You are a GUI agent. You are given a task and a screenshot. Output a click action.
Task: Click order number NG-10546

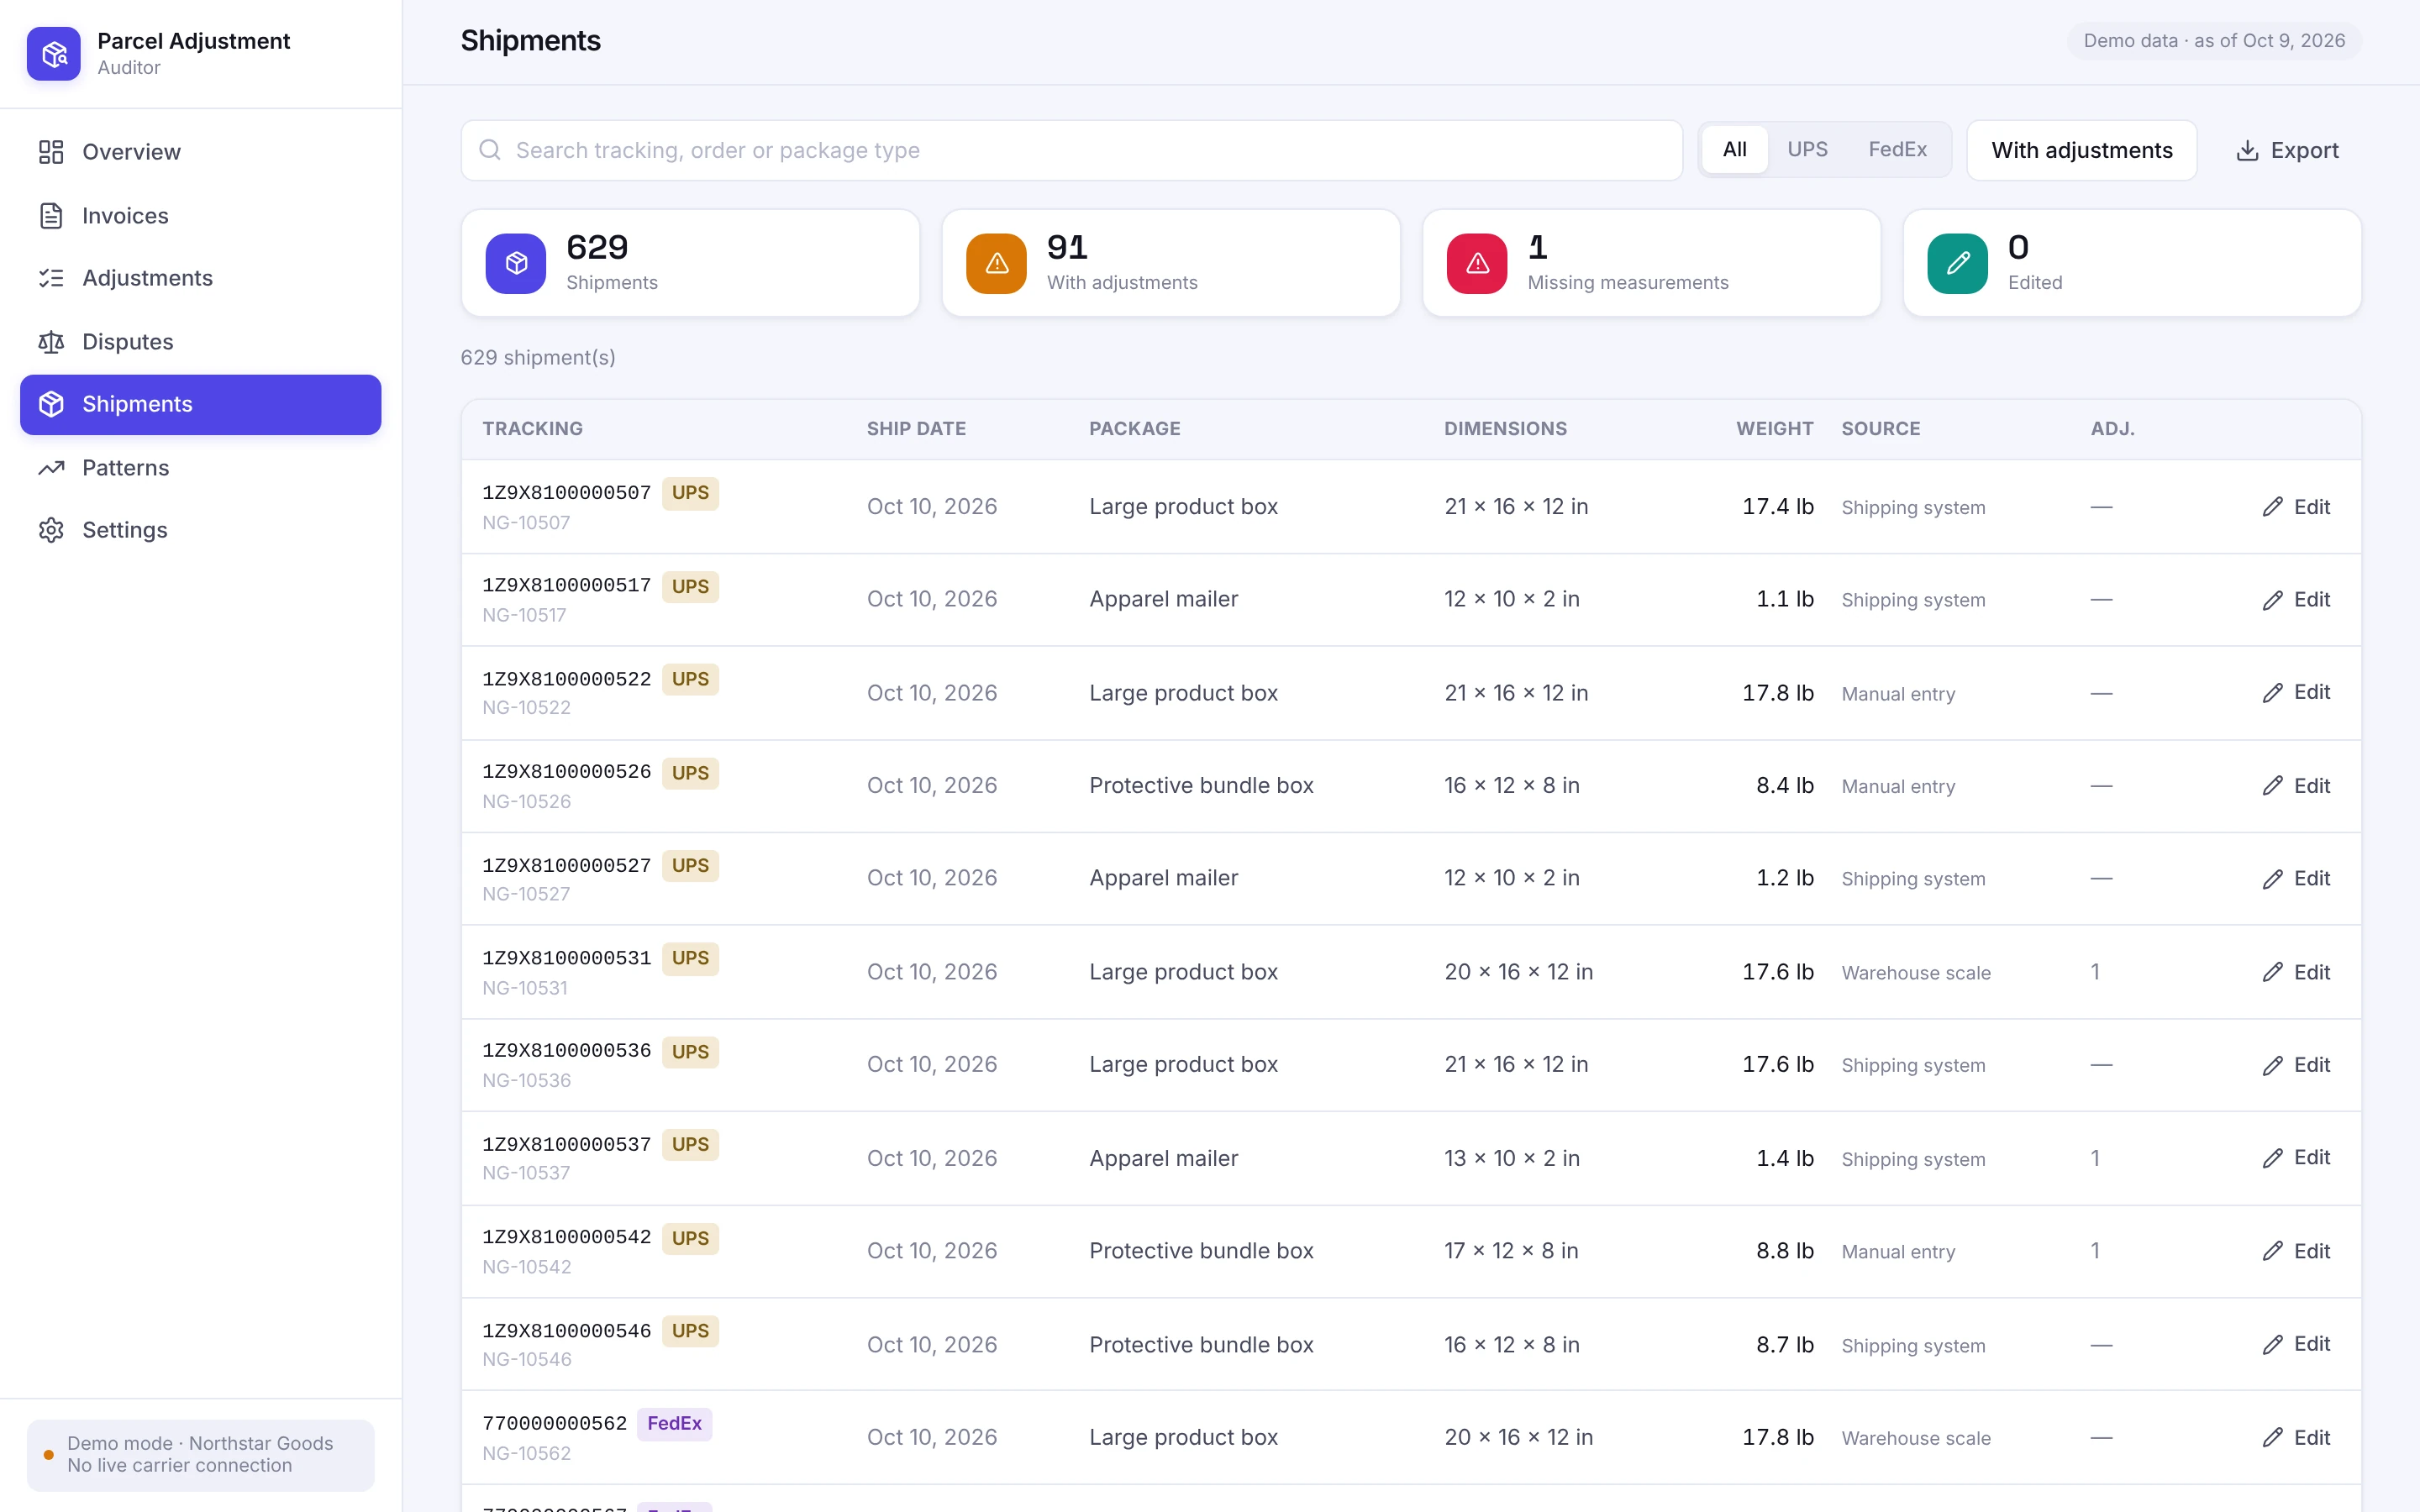(526, 1360)
